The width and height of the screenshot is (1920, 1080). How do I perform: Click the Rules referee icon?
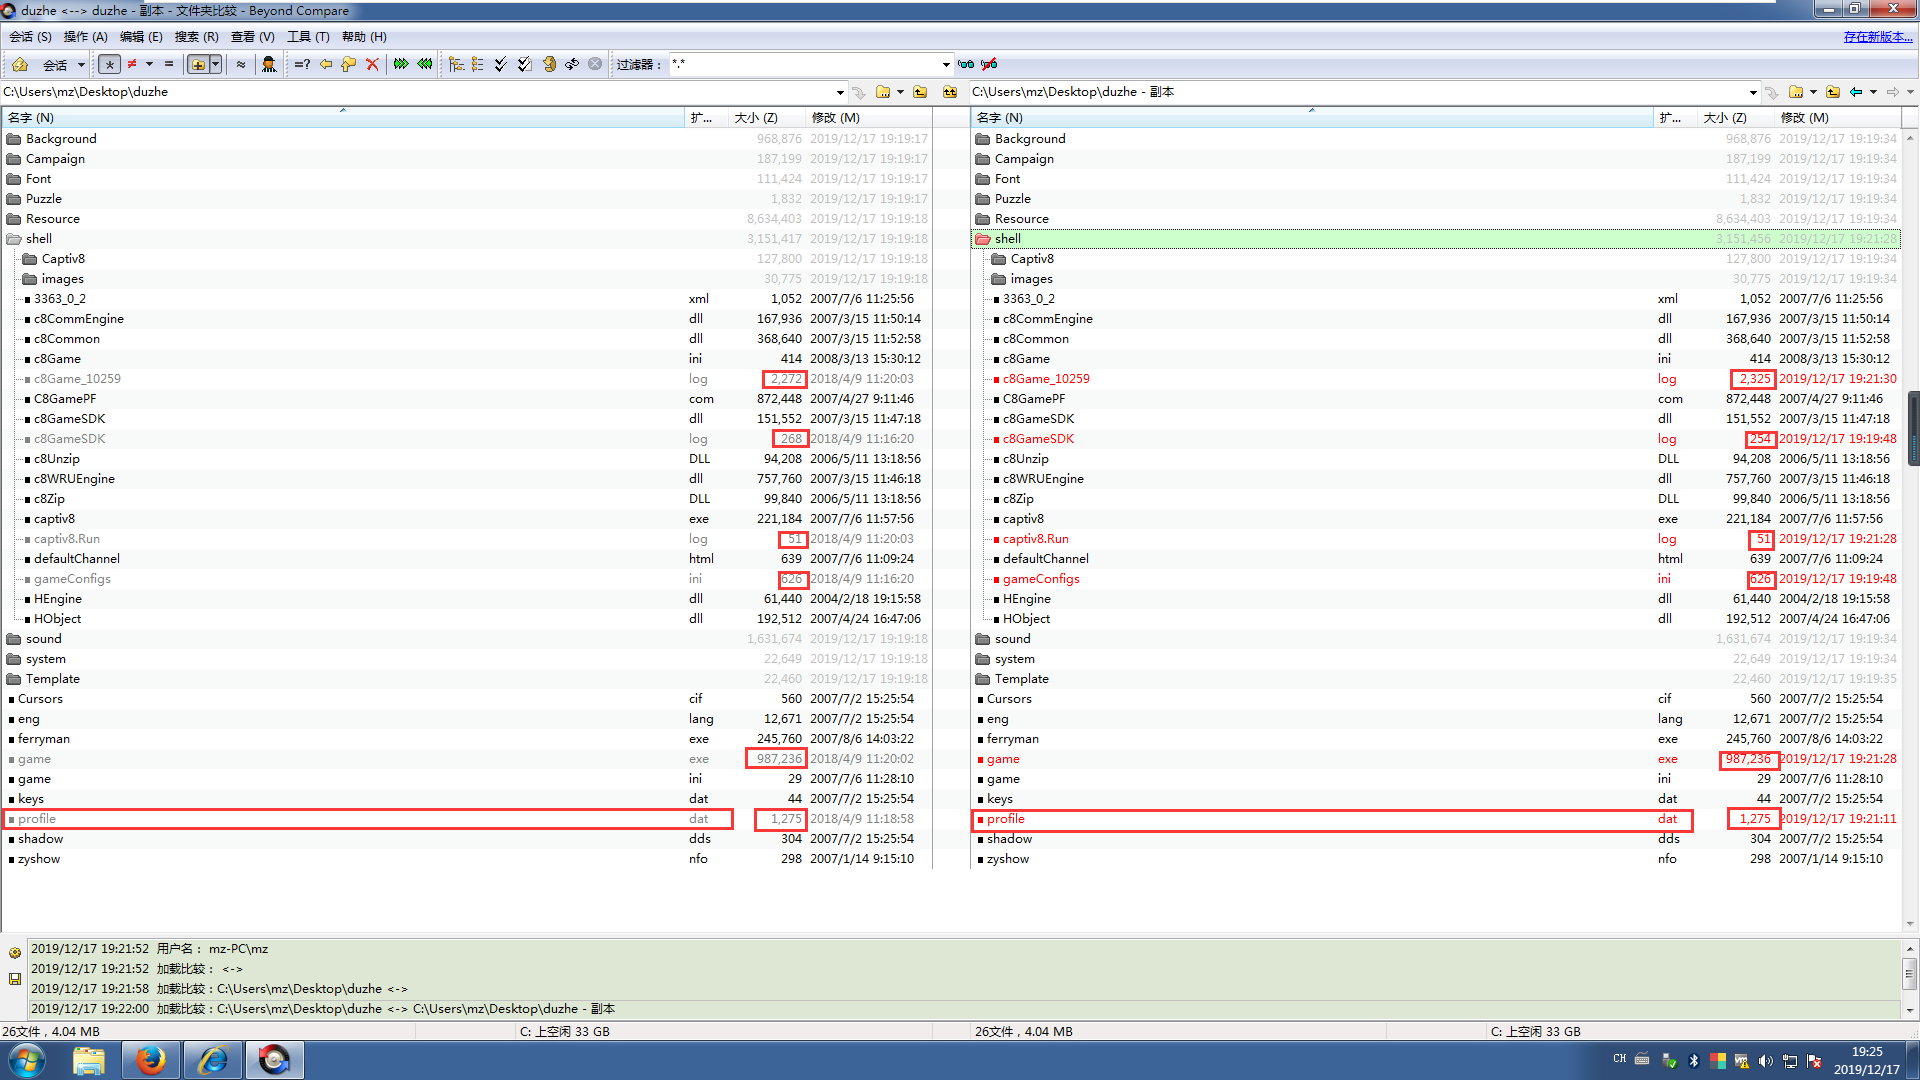(x=268, y=65)
